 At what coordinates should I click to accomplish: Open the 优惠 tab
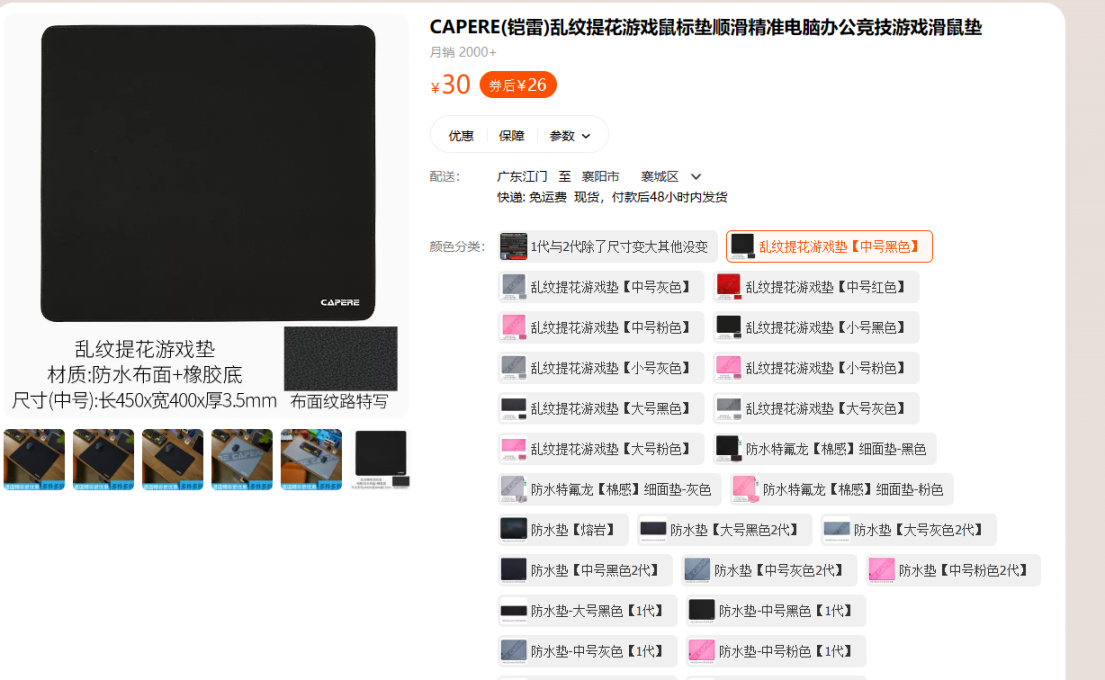(x=461, y=135)
